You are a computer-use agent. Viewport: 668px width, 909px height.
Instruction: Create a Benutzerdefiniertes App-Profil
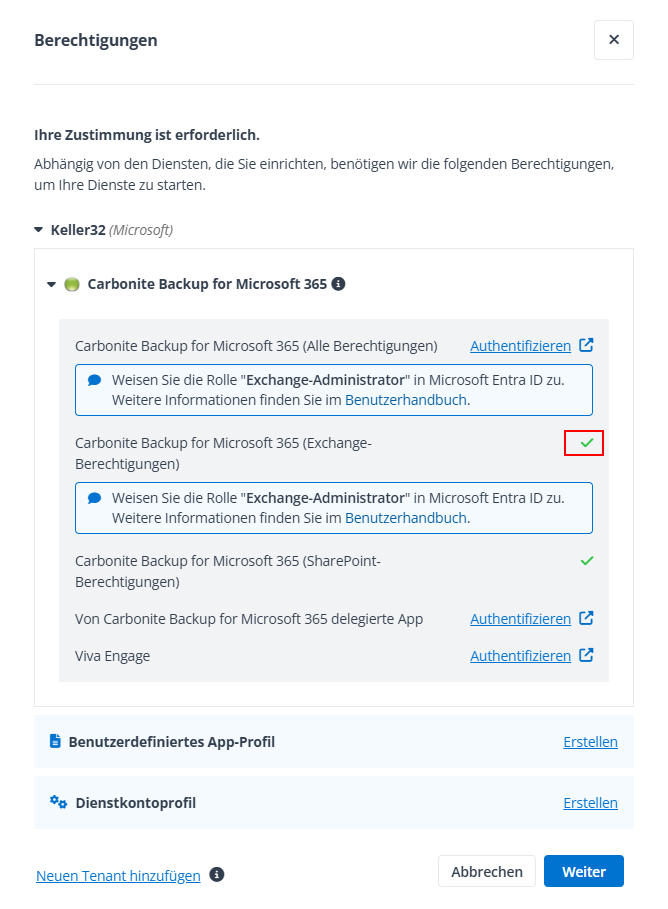click(590, 742)
